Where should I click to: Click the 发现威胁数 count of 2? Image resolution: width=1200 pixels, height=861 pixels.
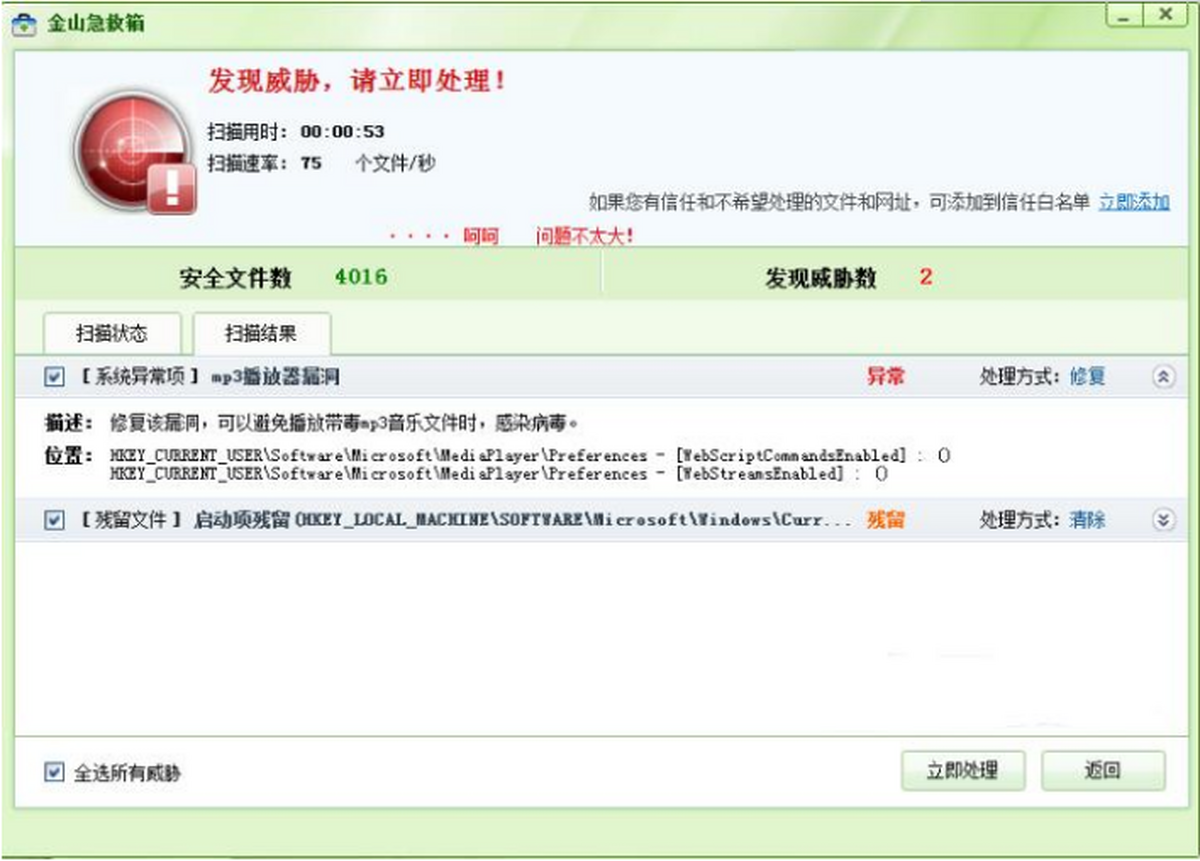pos(925,277)
